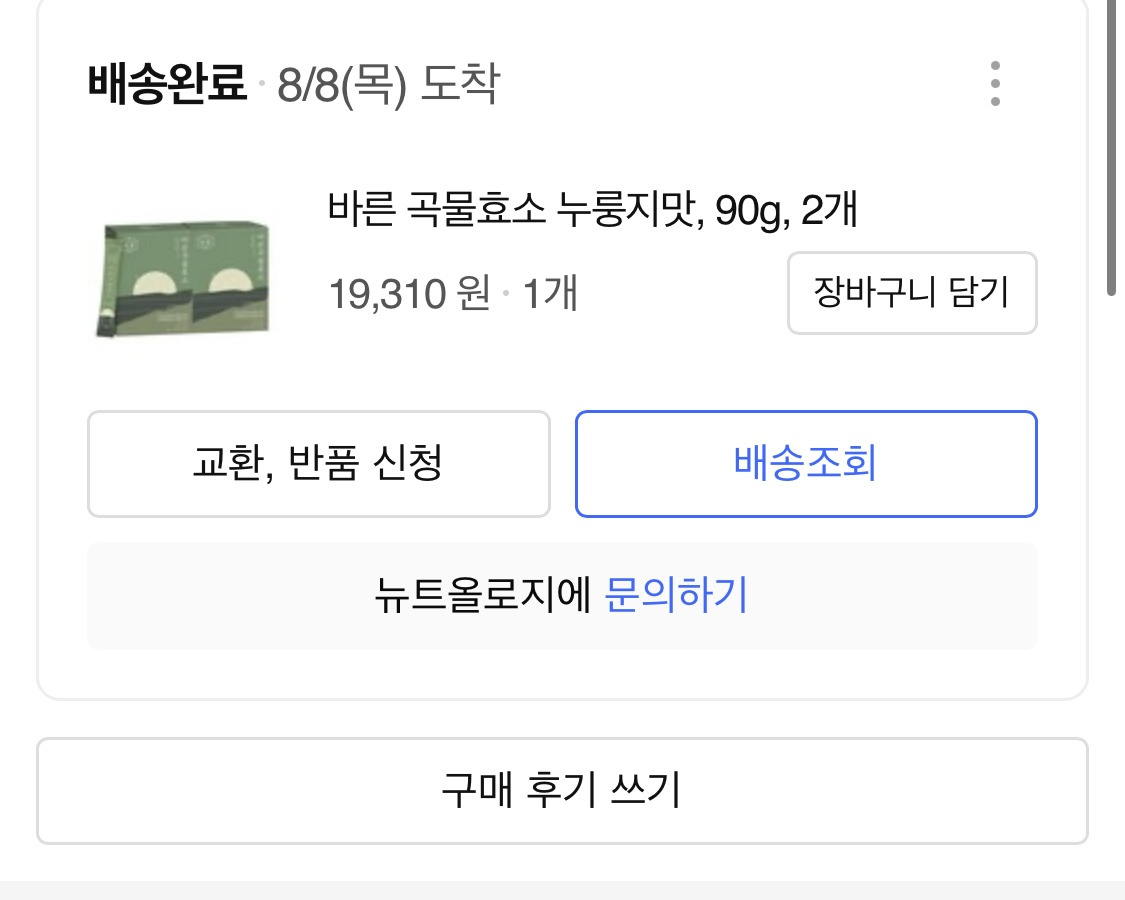Click 뉴트올로지에 문의하기 inquiry bar
The width and height of the screenshot is (1125, 900).
[562, 595]
